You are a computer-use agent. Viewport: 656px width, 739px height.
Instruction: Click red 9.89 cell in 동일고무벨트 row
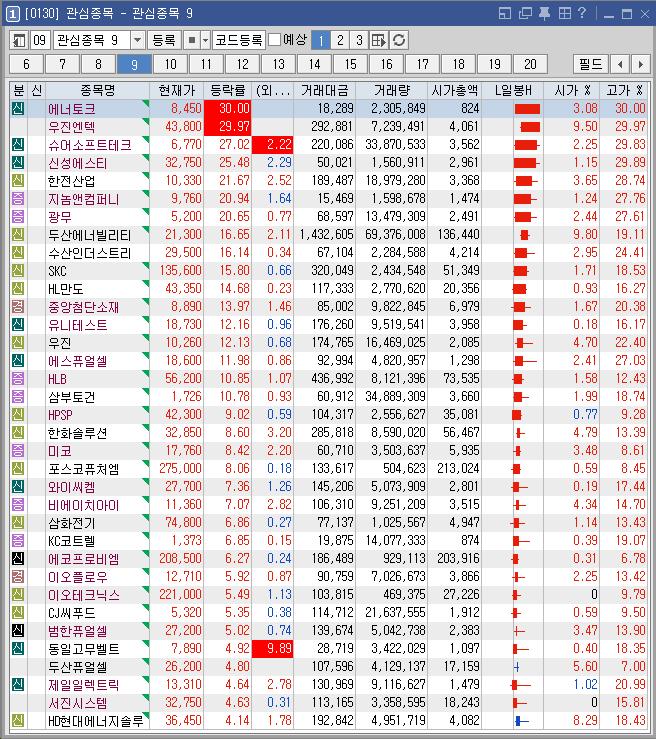point(273,649)
